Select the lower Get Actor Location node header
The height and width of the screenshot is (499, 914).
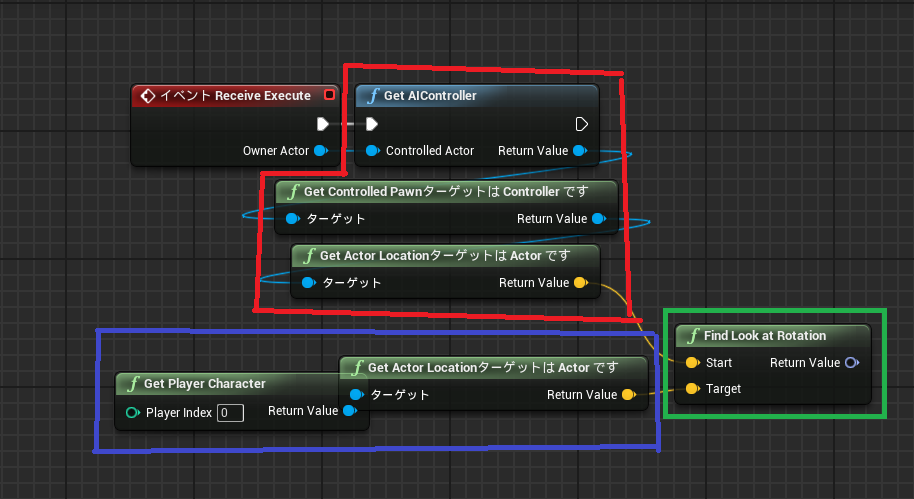(x=493, y=367)
